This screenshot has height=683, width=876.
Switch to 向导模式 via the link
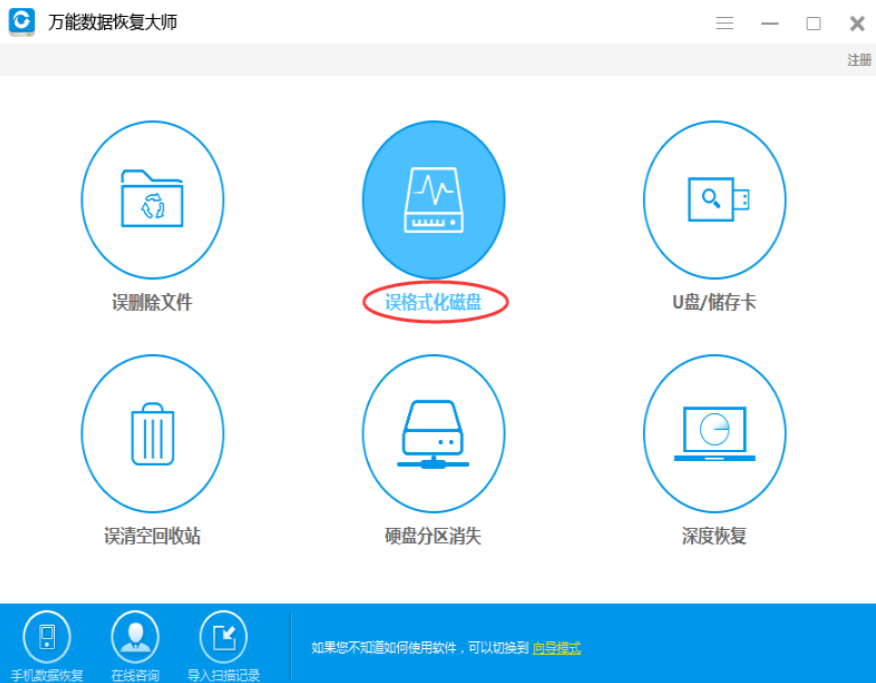556,648
